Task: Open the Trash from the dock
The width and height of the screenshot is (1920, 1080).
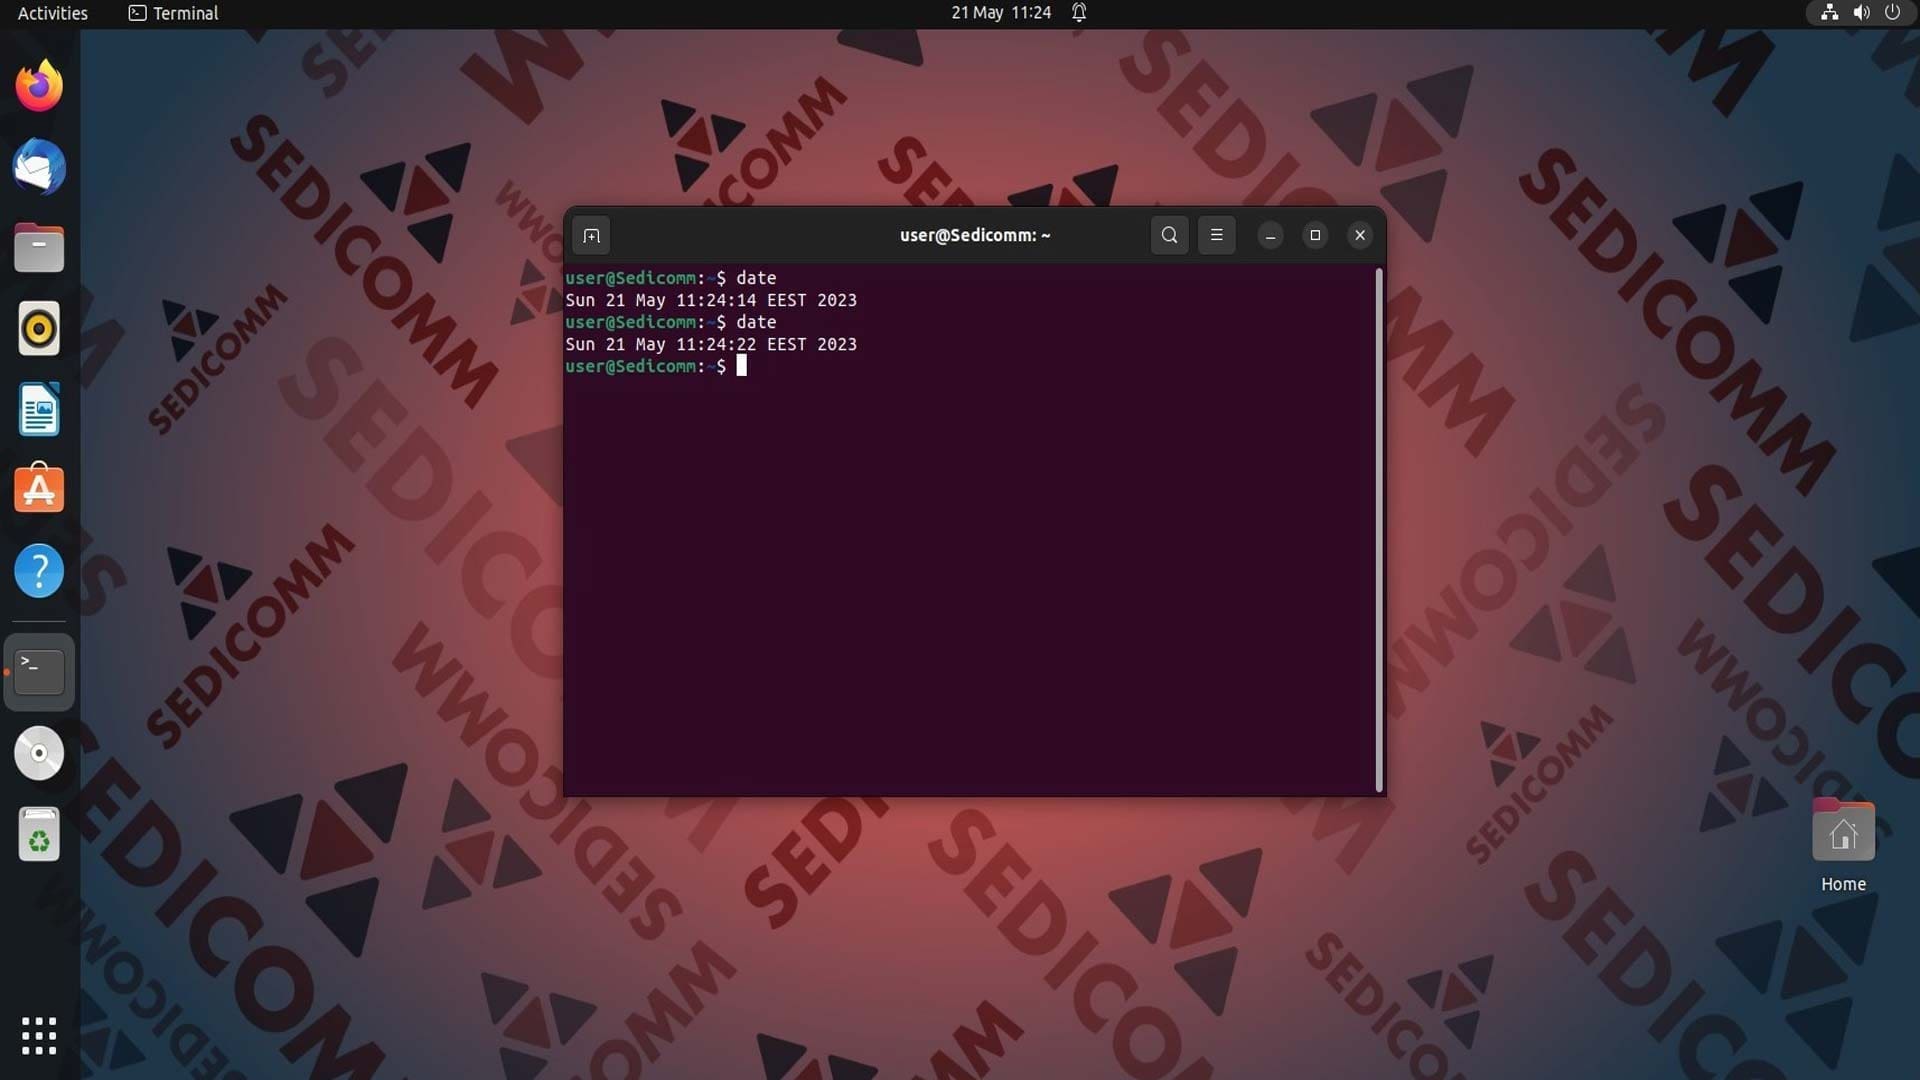Action: tap(39, 834)
